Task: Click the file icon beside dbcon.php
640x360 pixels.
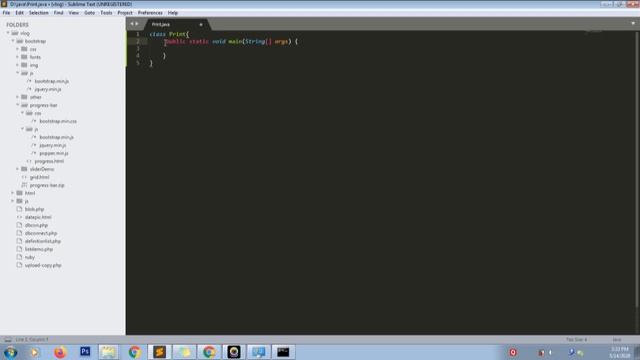Action: tap(19, 225)
